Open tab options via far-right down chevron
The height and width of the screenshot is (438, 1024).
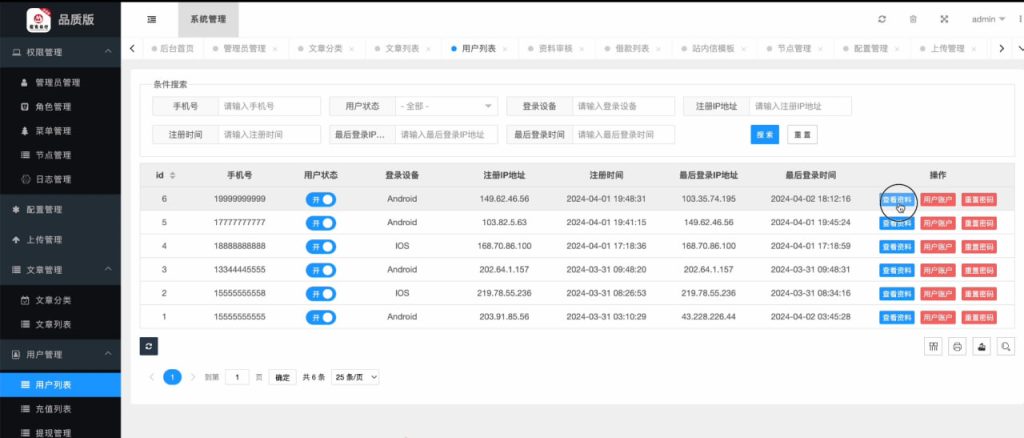pos(1020,49)
